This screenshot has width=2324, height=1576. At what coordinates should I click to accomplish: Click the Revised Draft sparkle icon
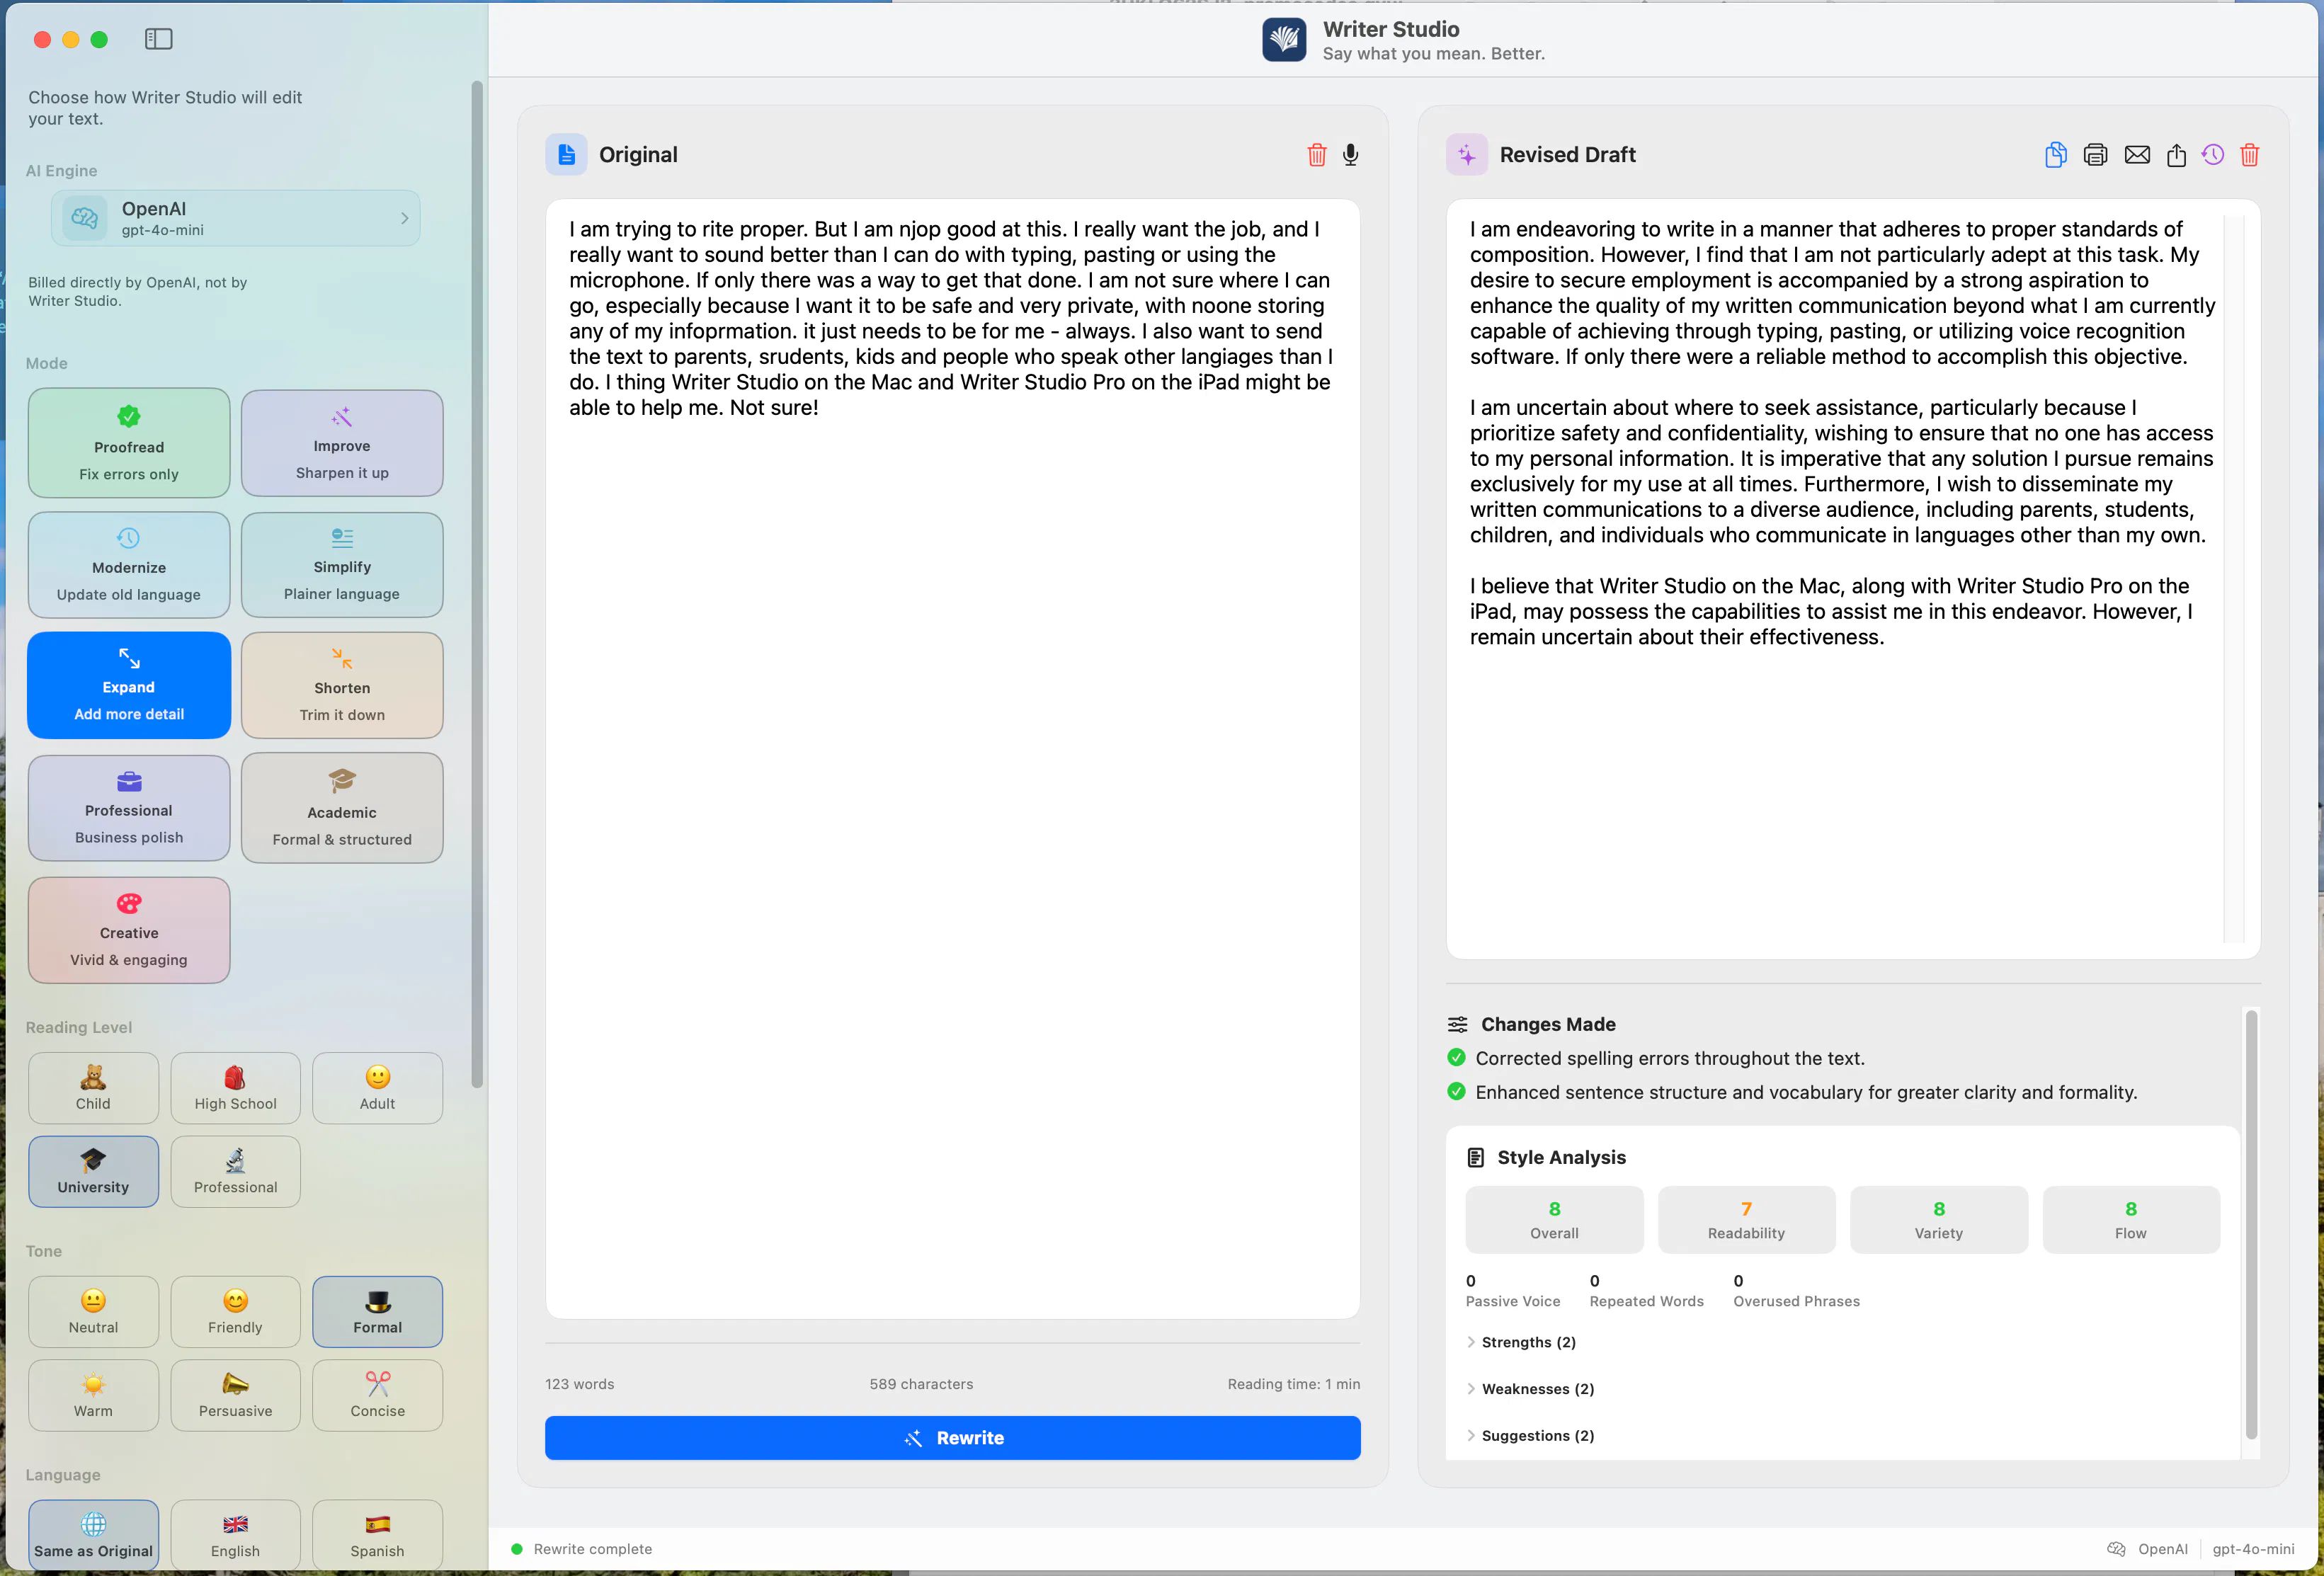(1467, 155)
